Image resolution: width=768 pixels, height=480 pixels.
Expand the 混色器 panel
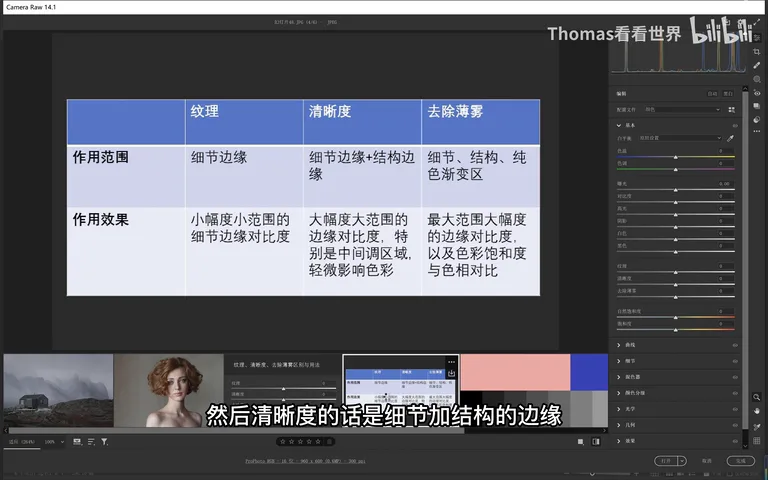point(619,377)
